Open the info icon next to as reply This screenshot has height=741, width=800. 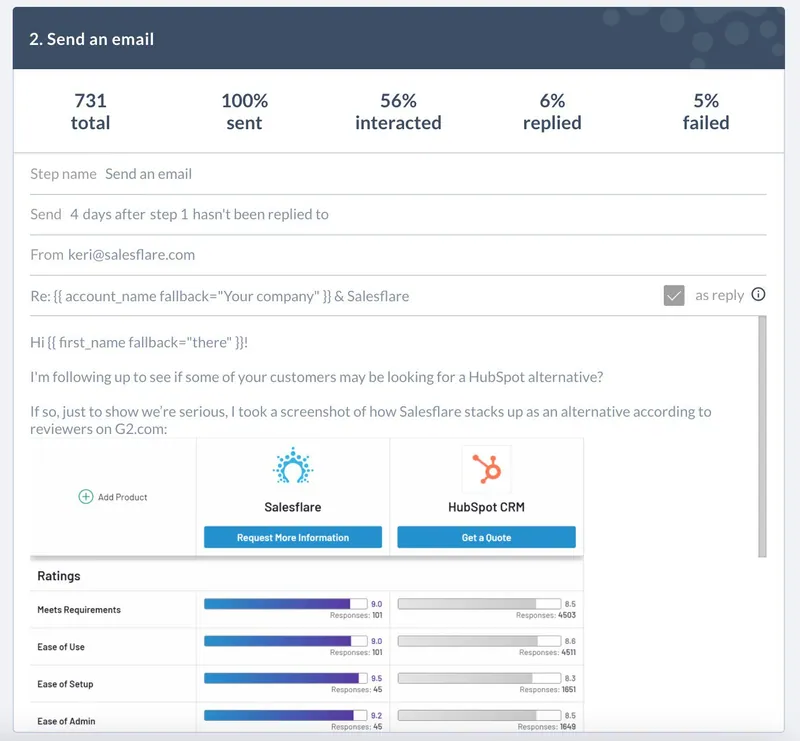pos(758,294)
